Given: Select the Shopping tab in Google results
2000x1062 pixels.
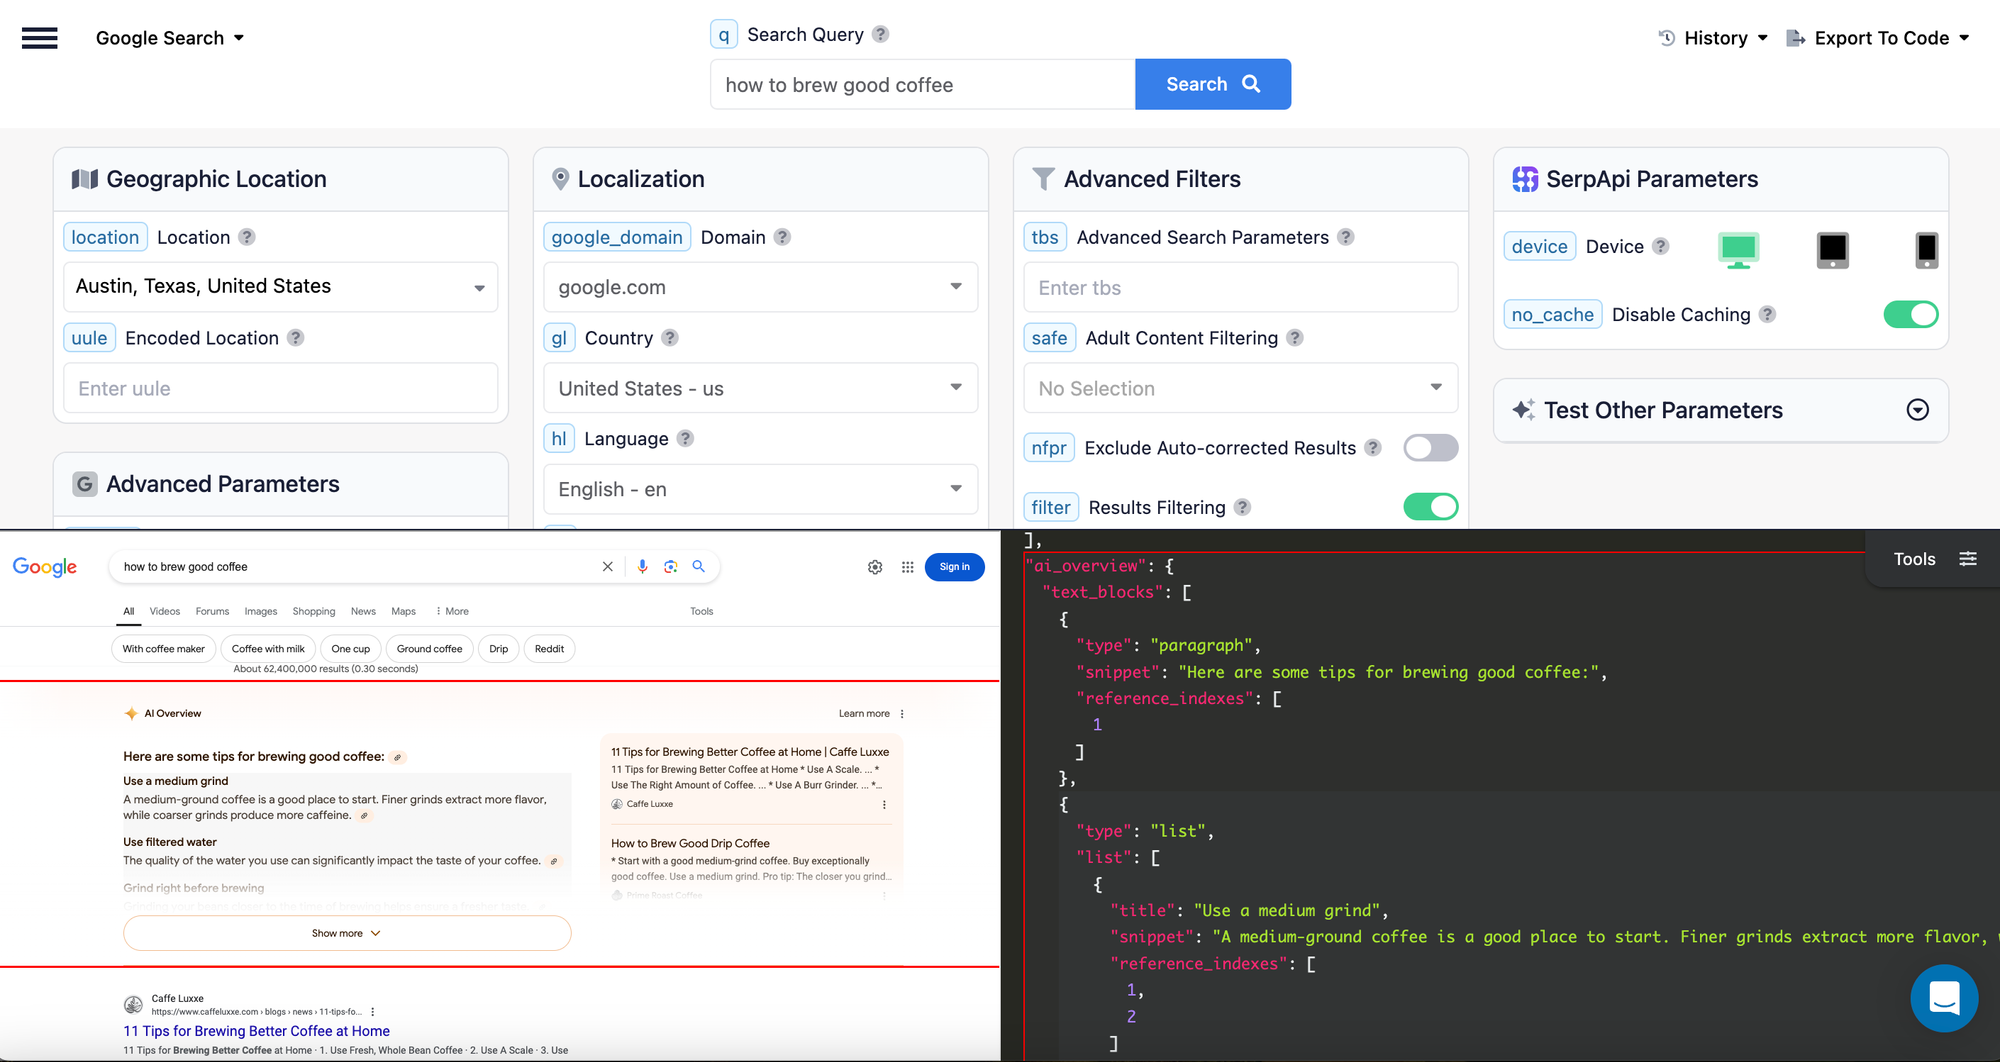Looking at the screenshot, I should pos(314,611).
